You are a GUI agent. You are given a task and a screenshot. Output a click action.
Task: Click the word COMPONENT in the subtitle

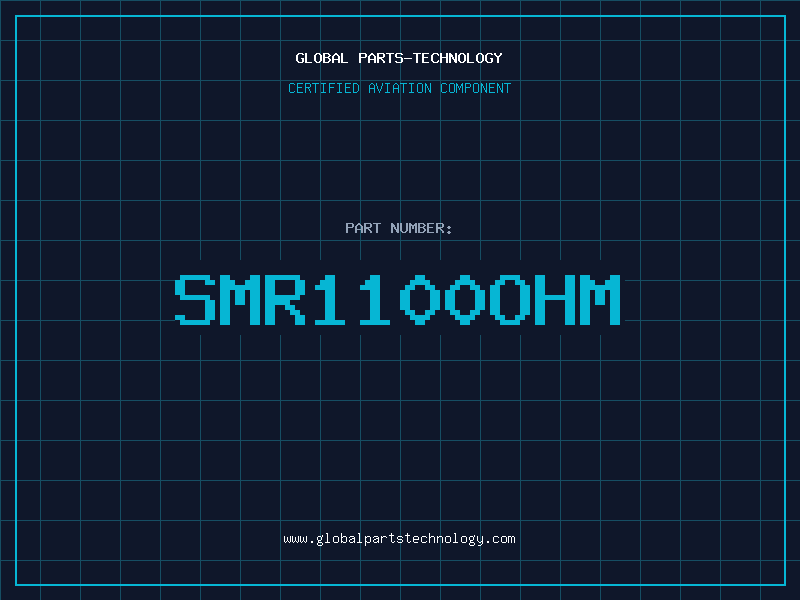pyautogui.click(x=476, y=88)
